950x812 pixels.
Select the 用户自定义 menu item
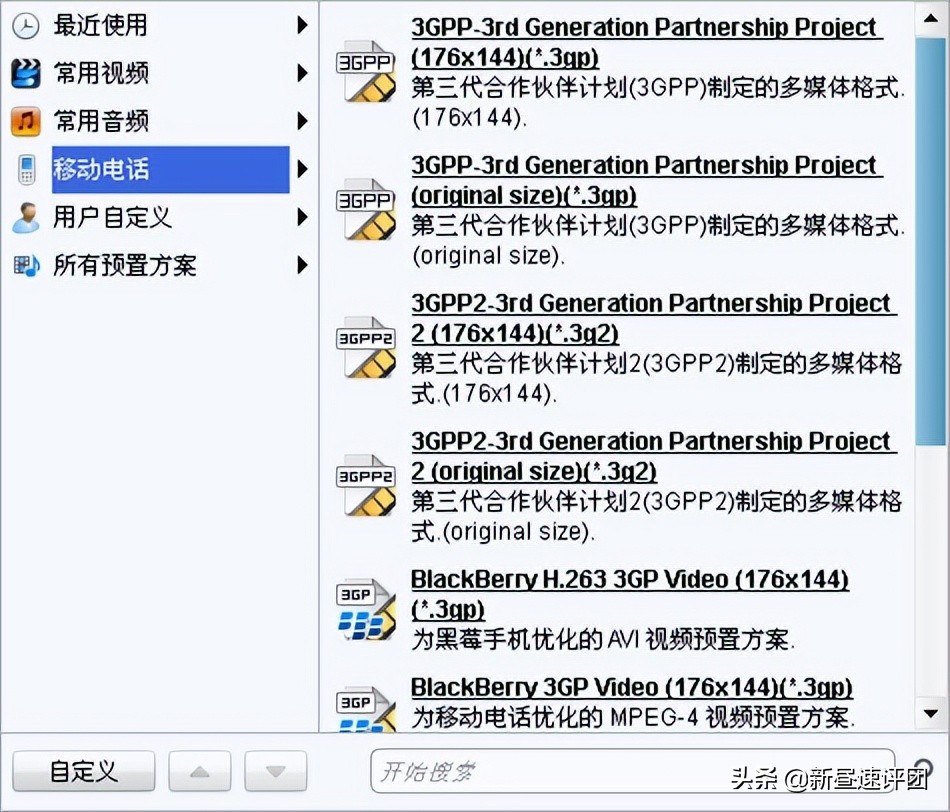(112, 217)
